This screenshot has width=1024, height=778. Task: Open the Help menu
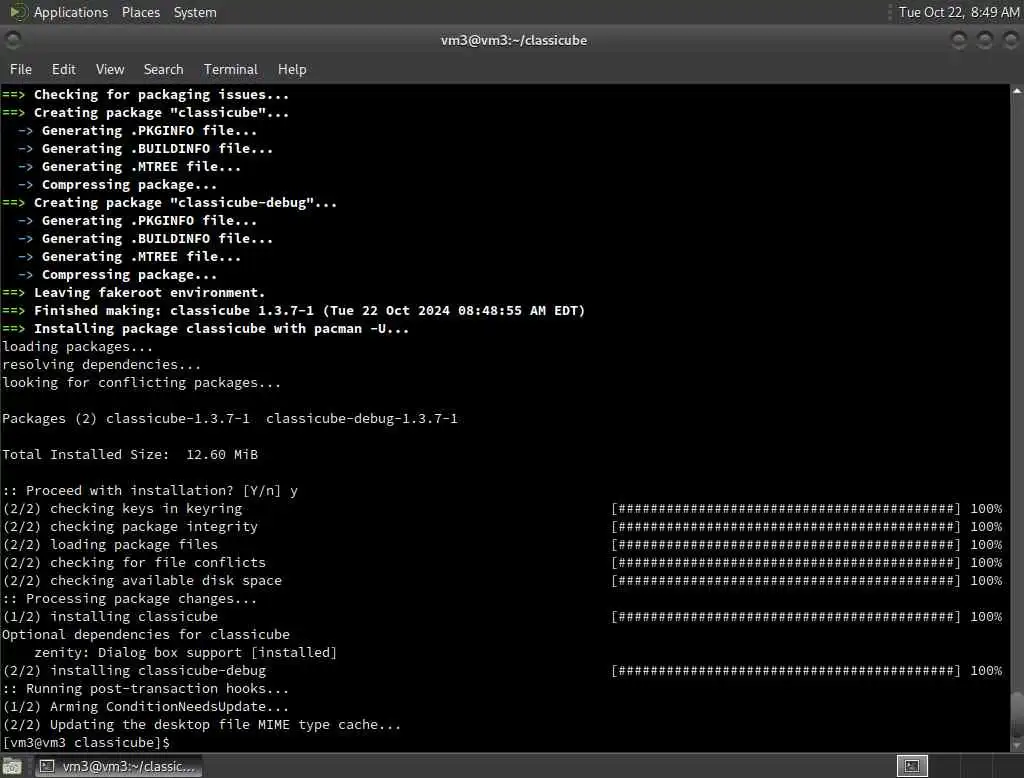coord(292,69)
